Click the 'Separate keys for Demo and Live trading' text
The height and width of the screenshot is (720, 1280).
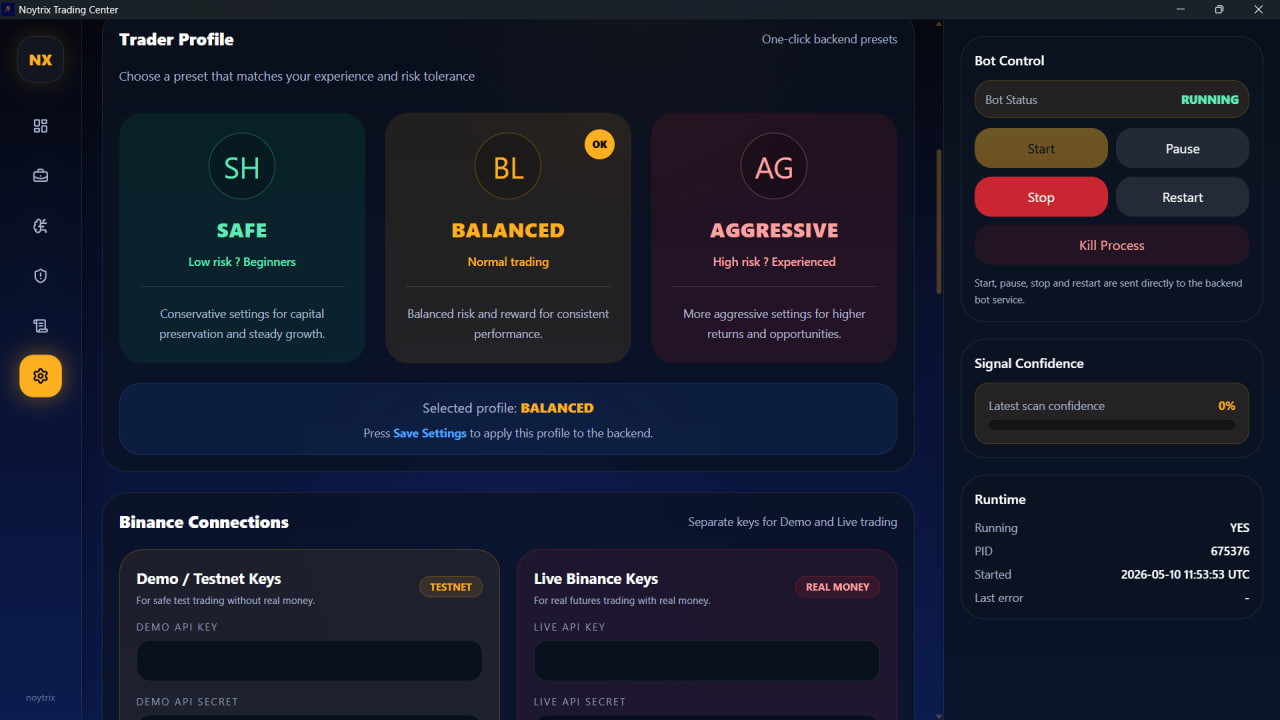[792, 522]
